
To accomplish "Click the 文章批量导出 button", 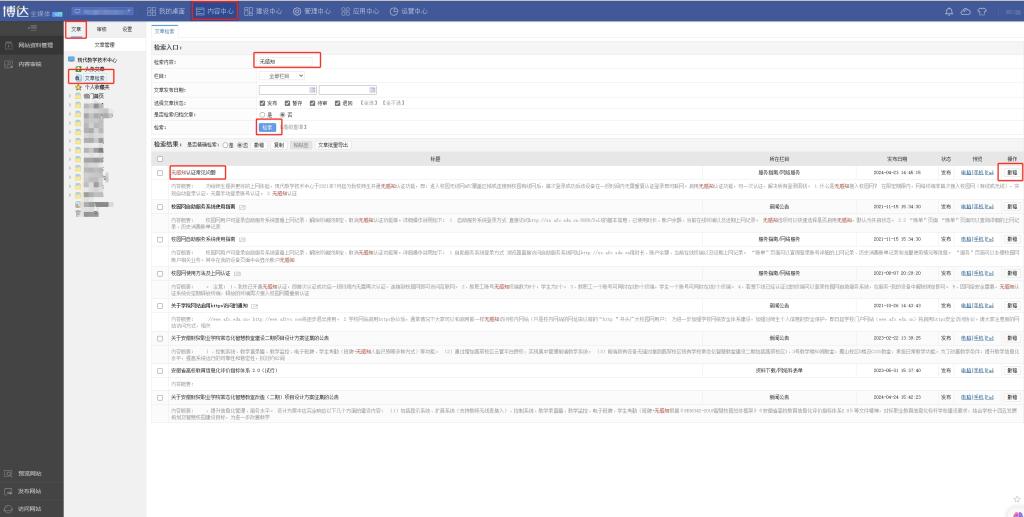I will pos(333,144).
